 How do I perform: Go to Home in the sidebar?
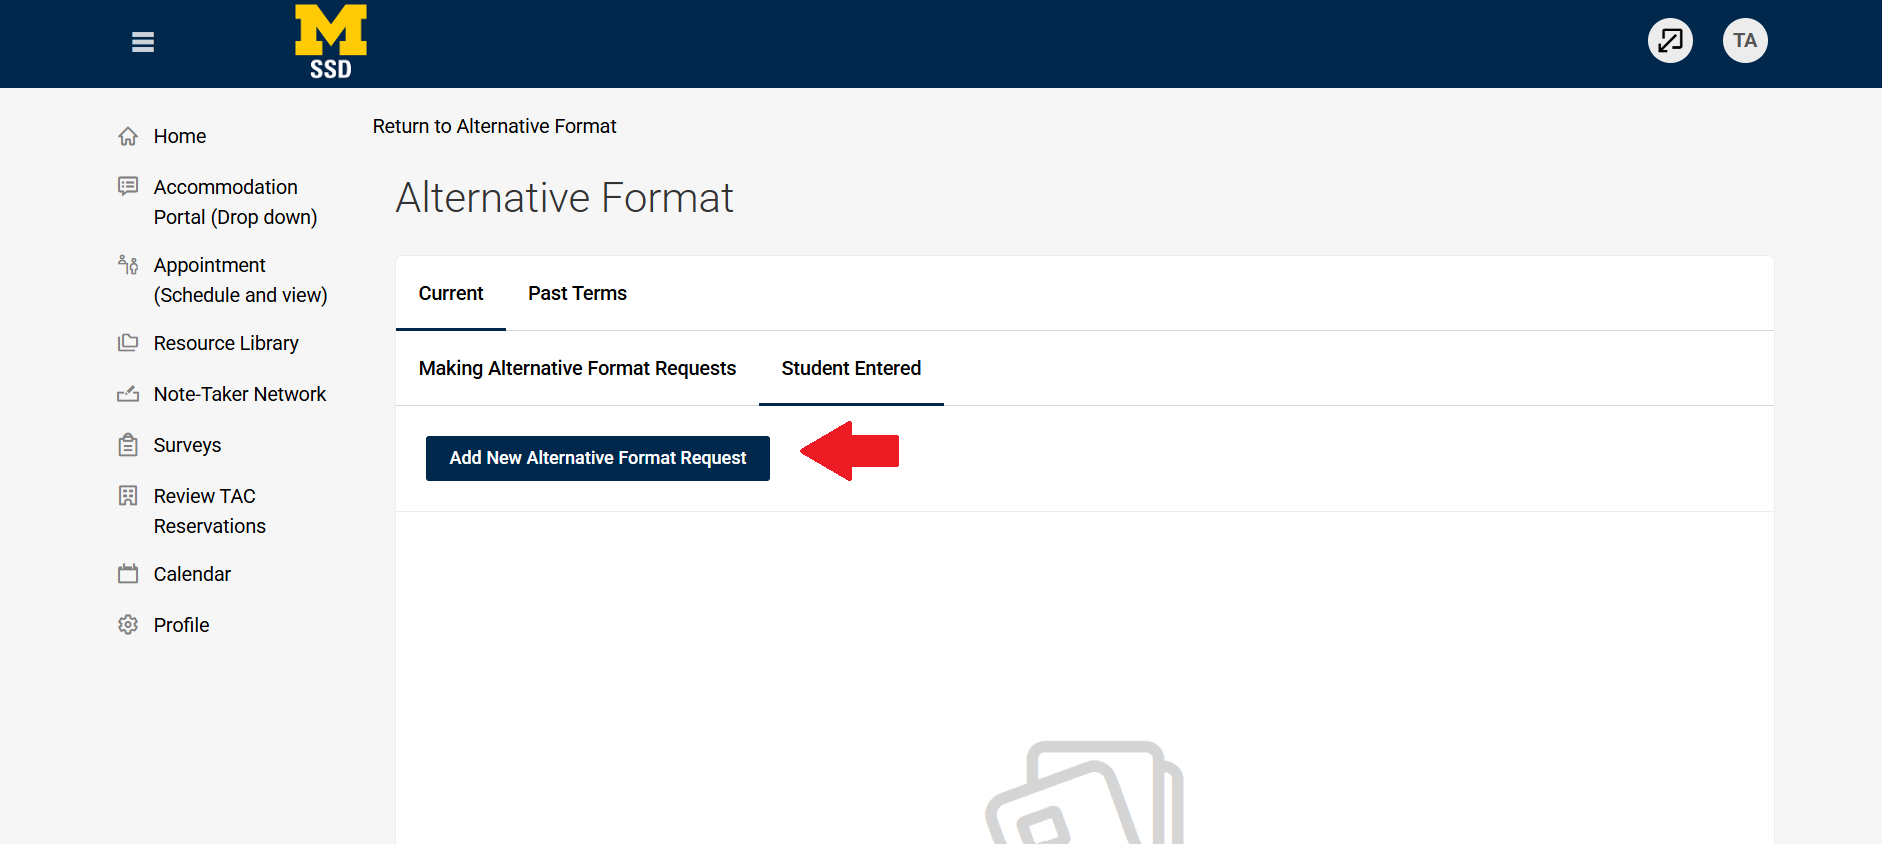pos(180,136)
